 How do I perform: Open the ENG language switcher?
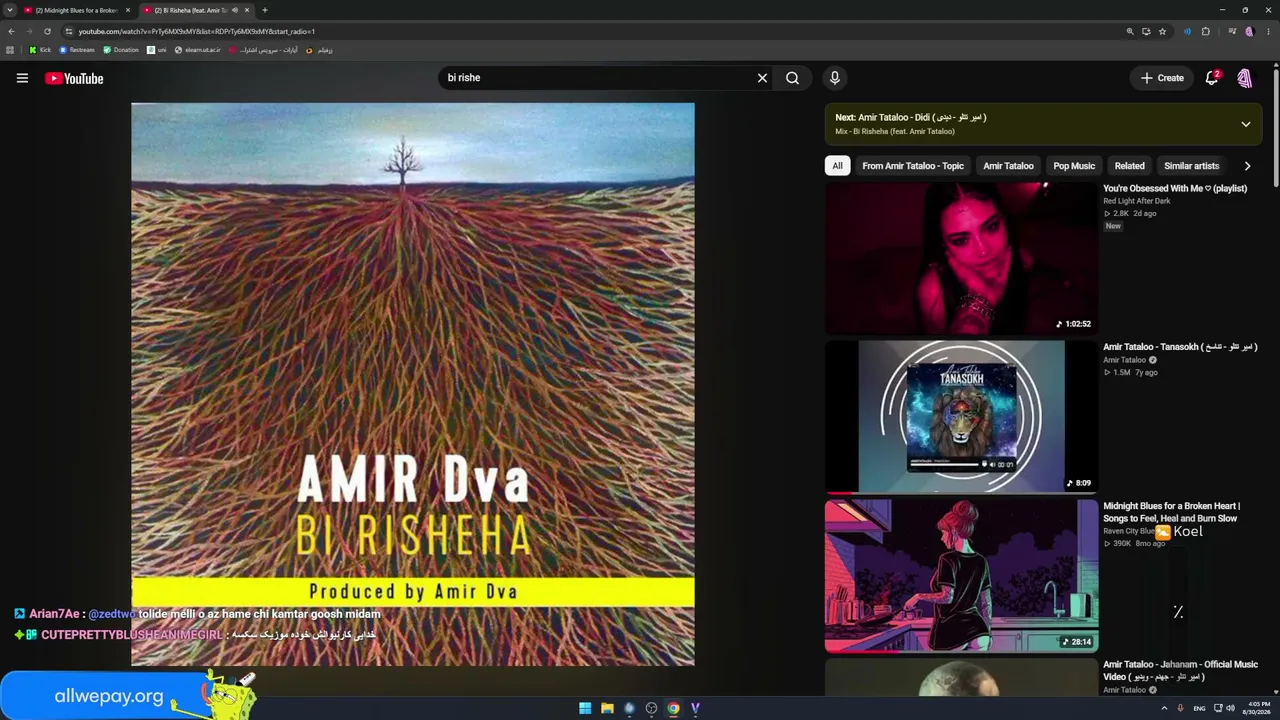pyautogui.click(x=1199, y=708)
